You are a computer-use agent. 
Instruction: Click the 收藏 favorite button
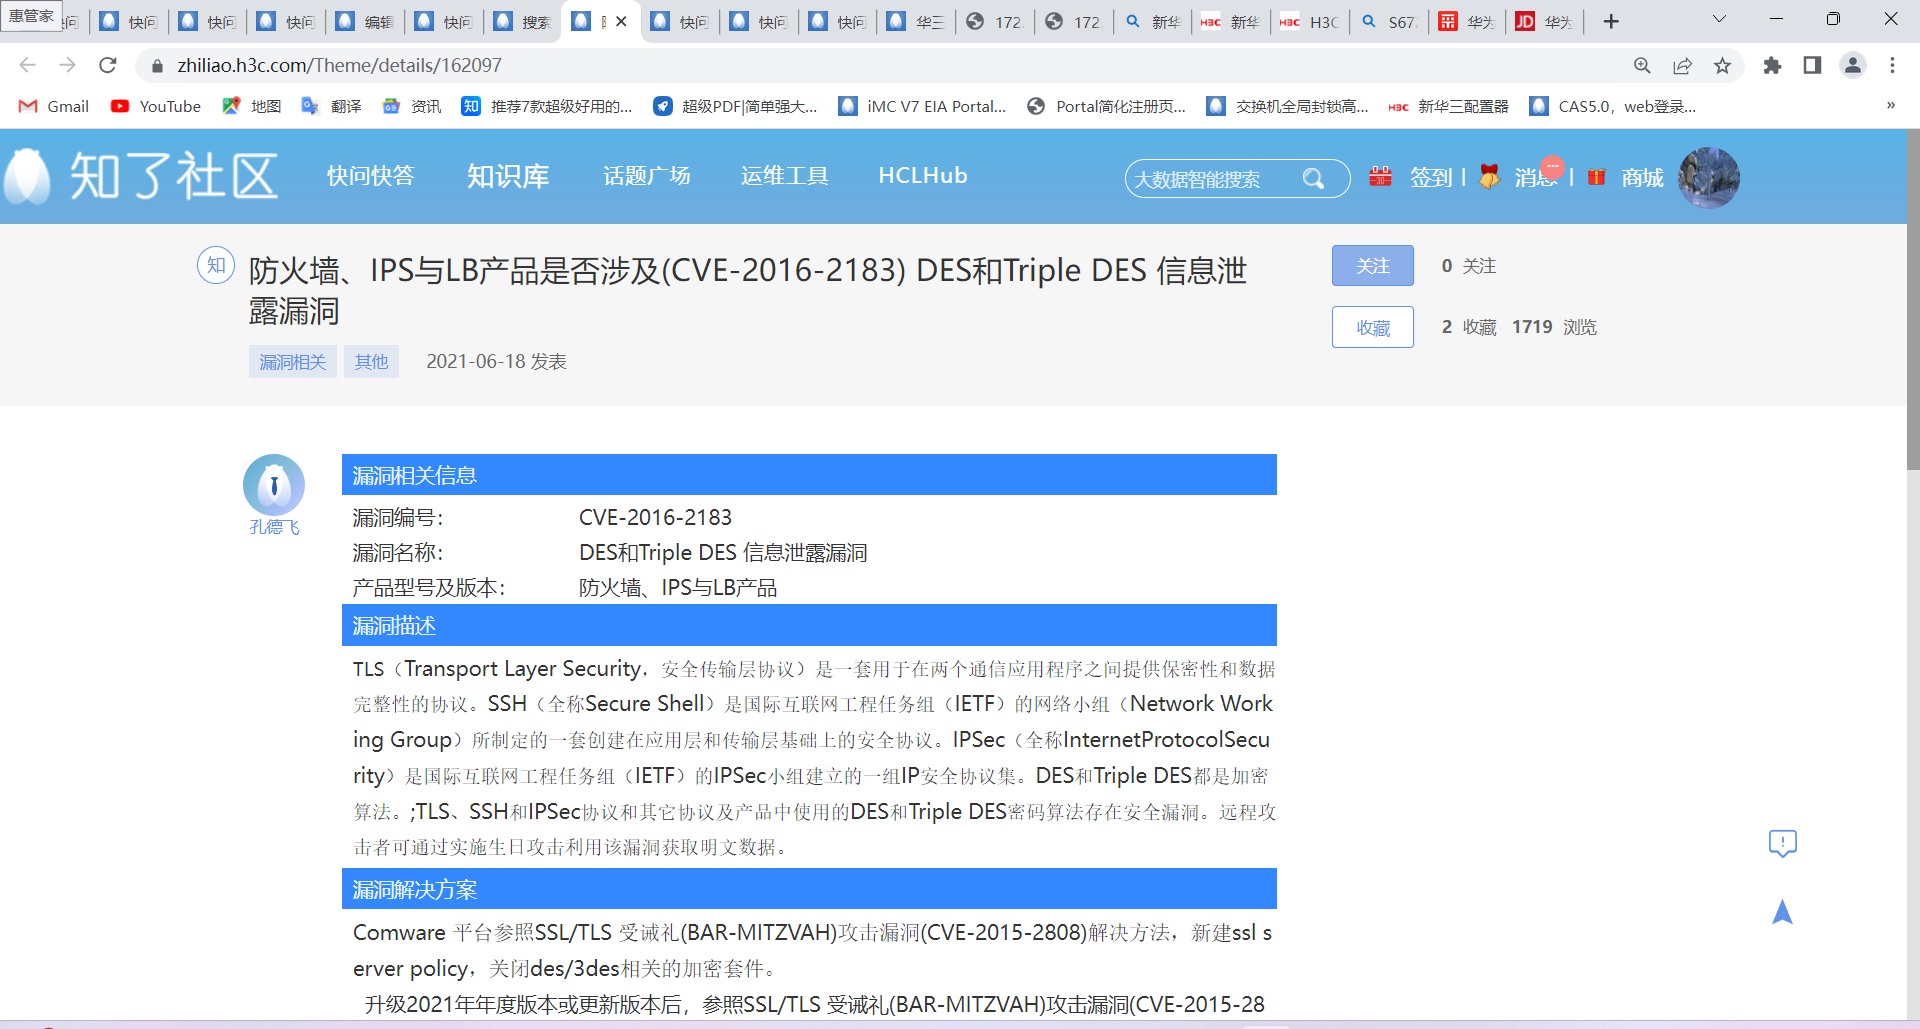pos(1373,327)
